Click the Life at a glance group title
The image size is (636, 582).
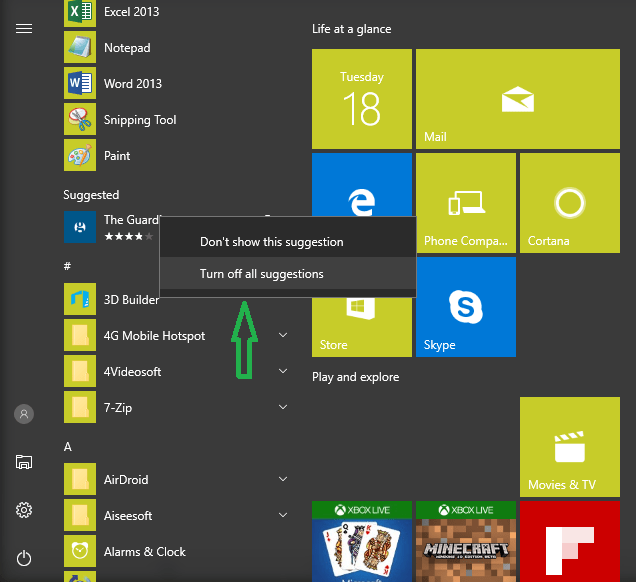(352, 29)
